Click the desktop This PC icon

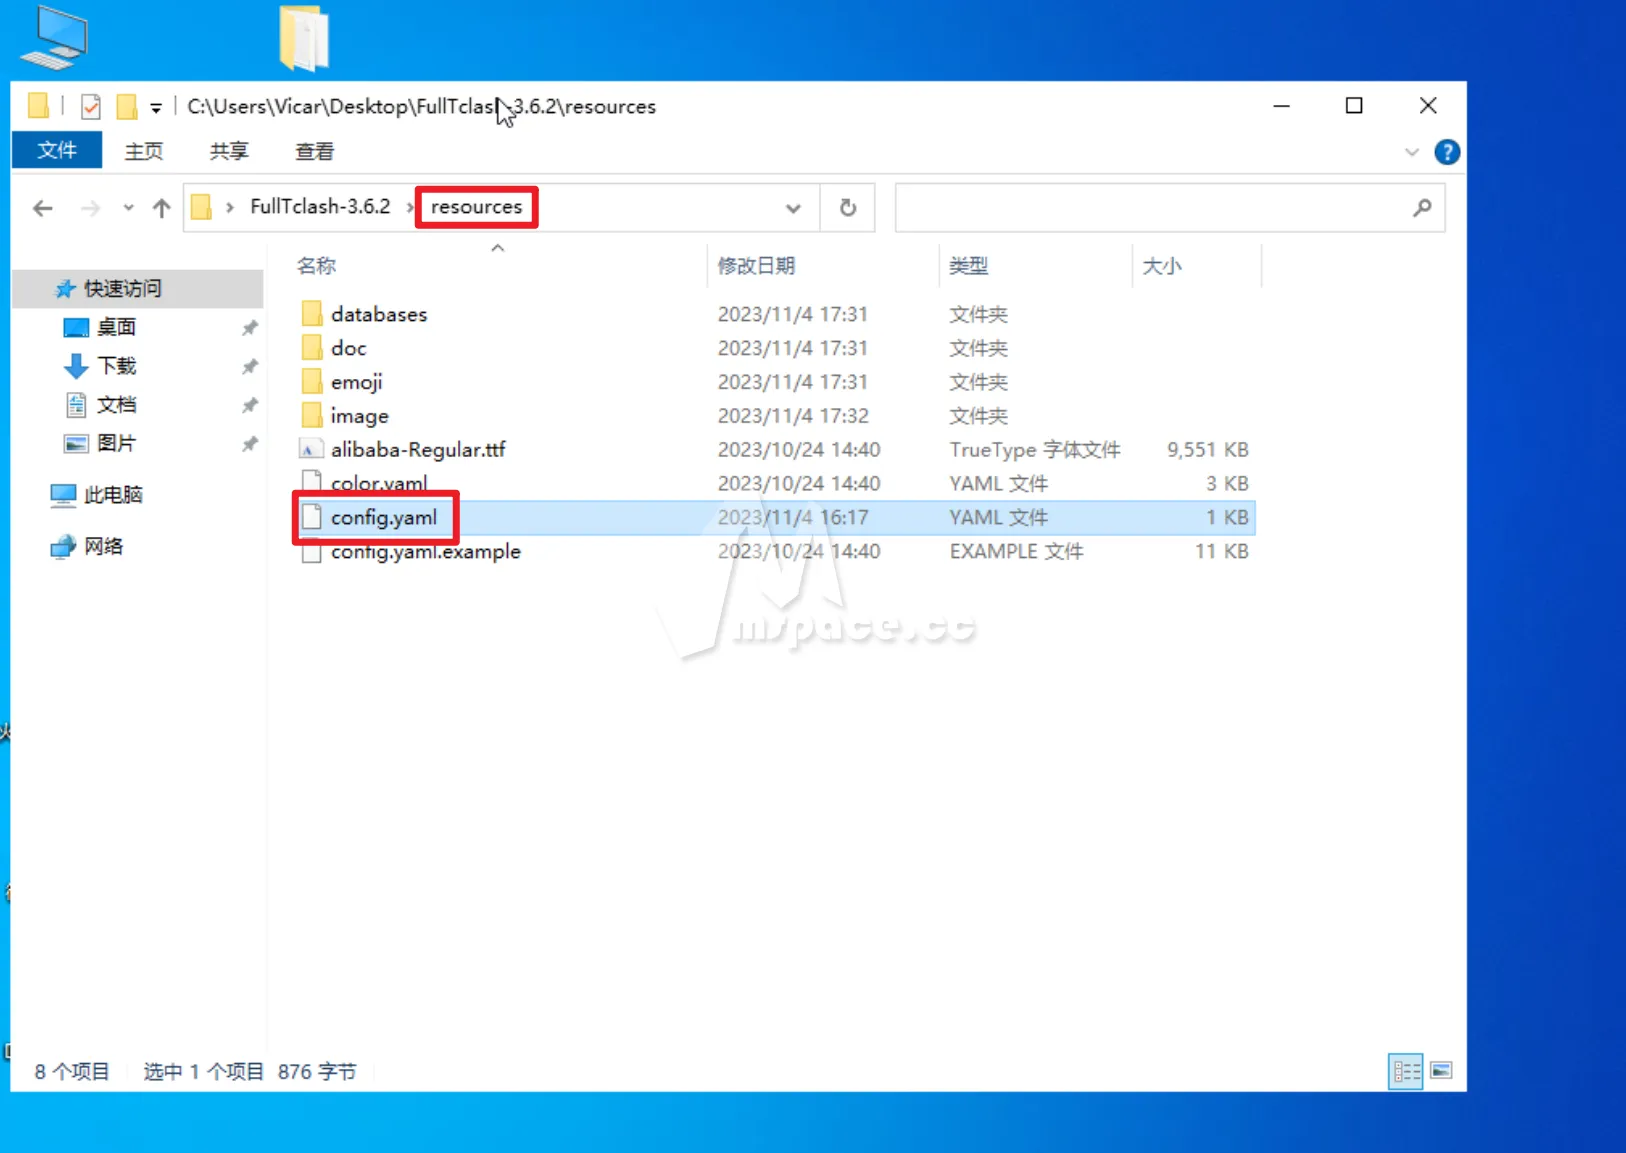(x=56, y=38)
